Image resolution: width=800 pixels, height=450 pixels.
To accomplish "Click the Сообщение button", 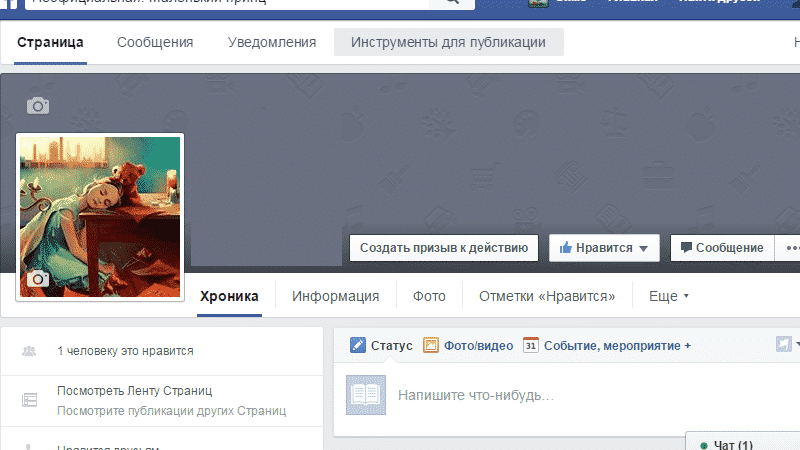I will tap(722, 248).
